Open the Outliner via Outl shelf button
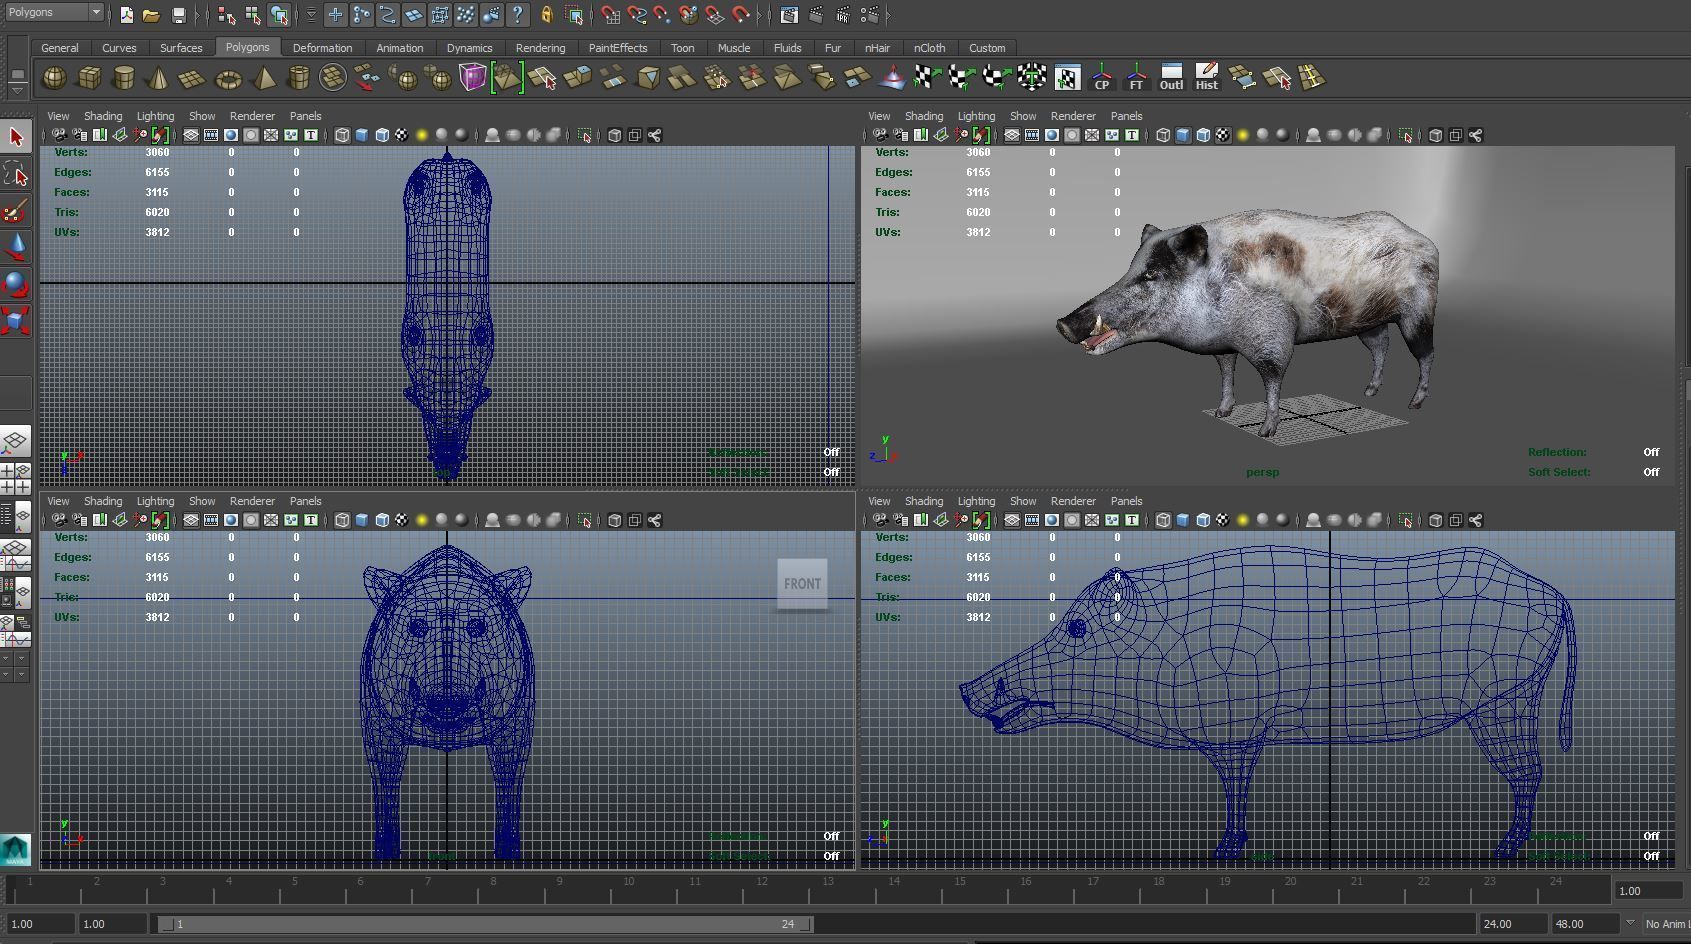The height and width of the screenshot is (944, 1691). [x=1171, y=78]
